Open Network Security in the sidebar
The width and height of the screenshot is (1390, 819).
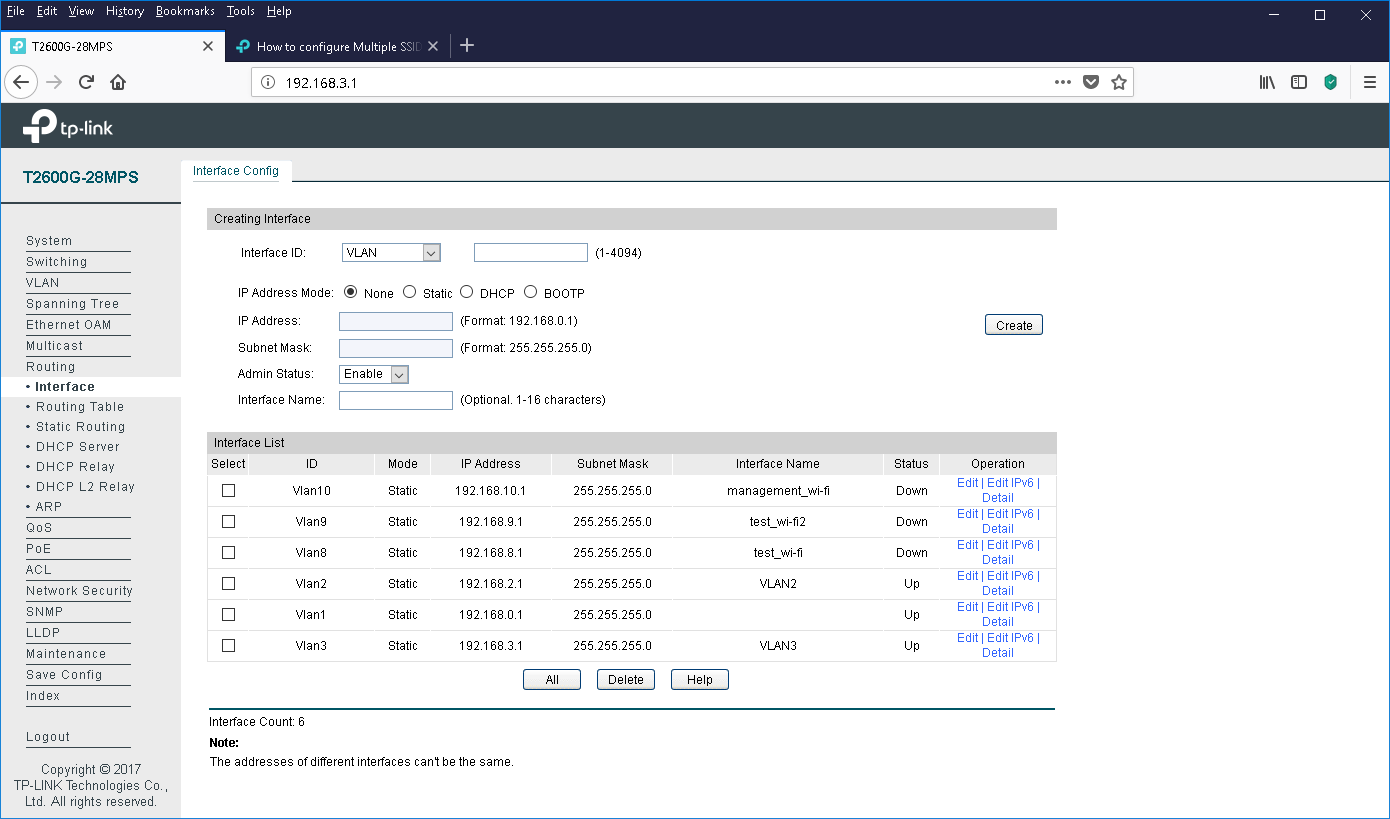(79, 591)
